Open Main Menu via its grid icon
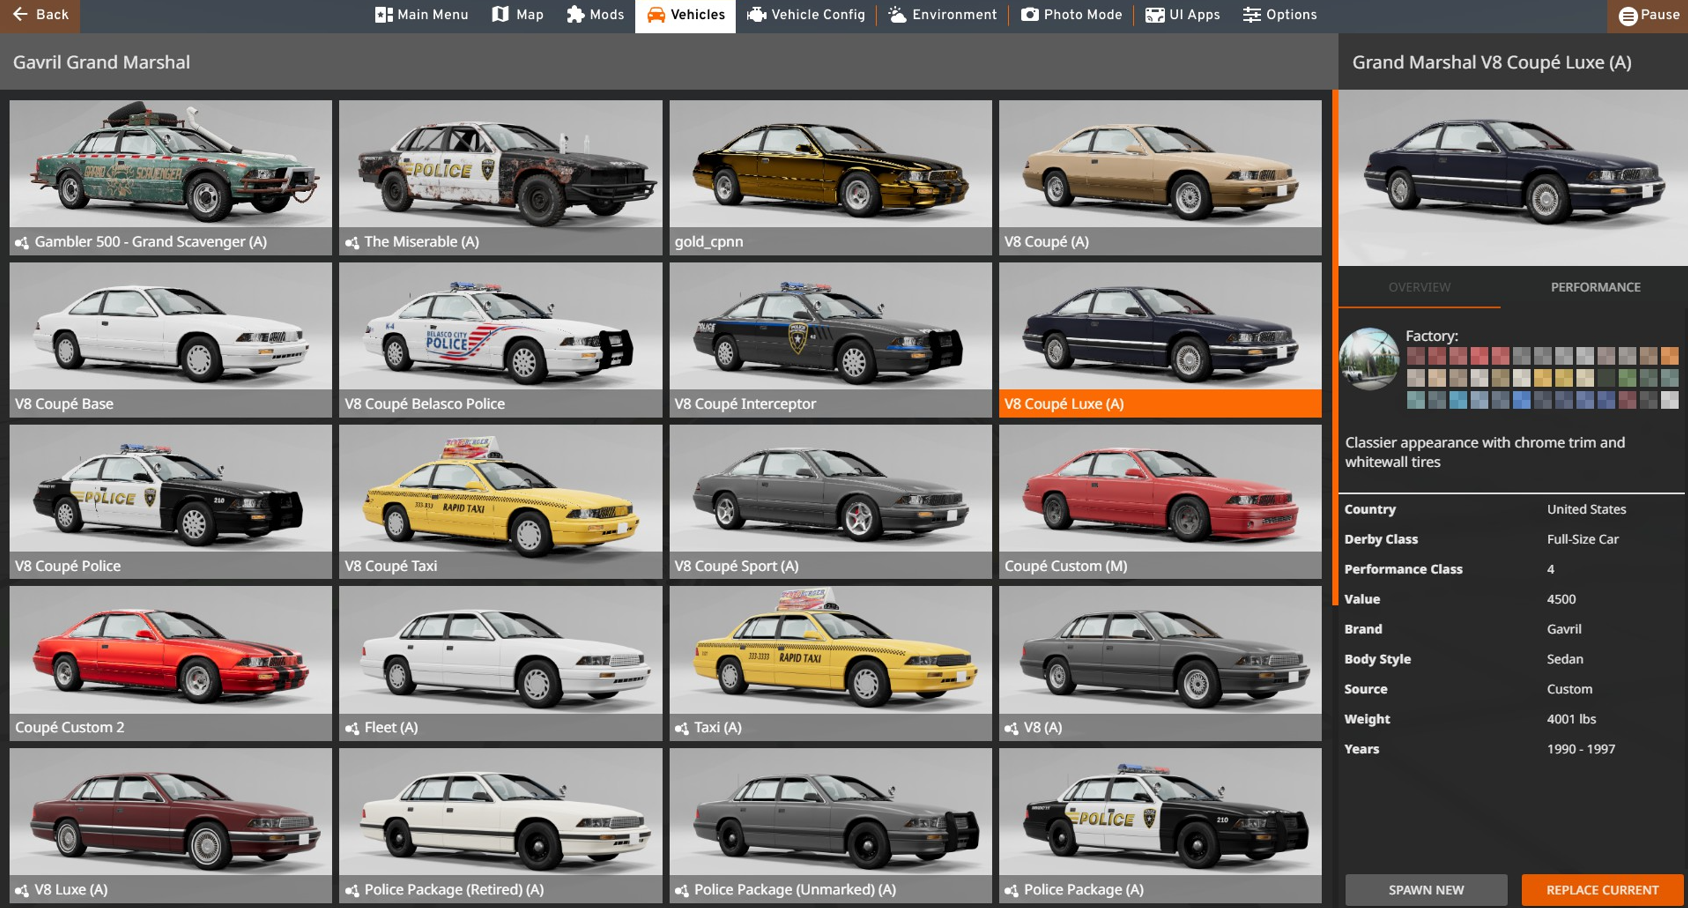This screenshot has width=1688, height=908. click(x=384, y=15)
